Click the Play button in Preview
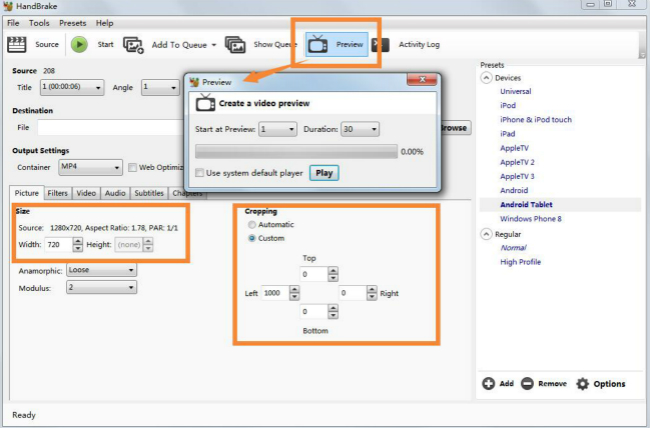650x428 pixels. [x=324, y=173]
